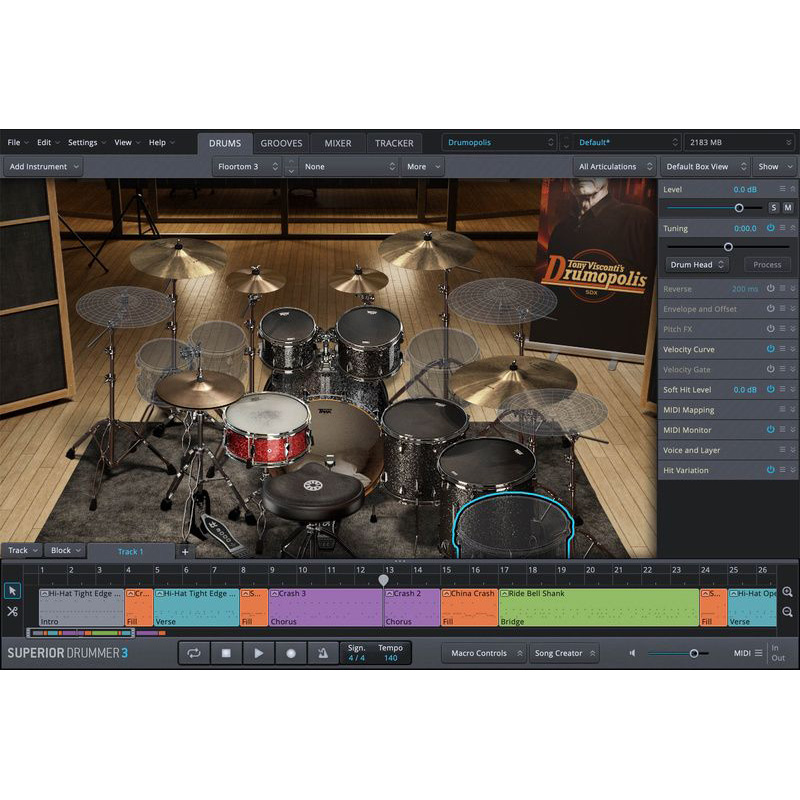
Task: Open the Block menu button
Action: [x=65, y=550]
